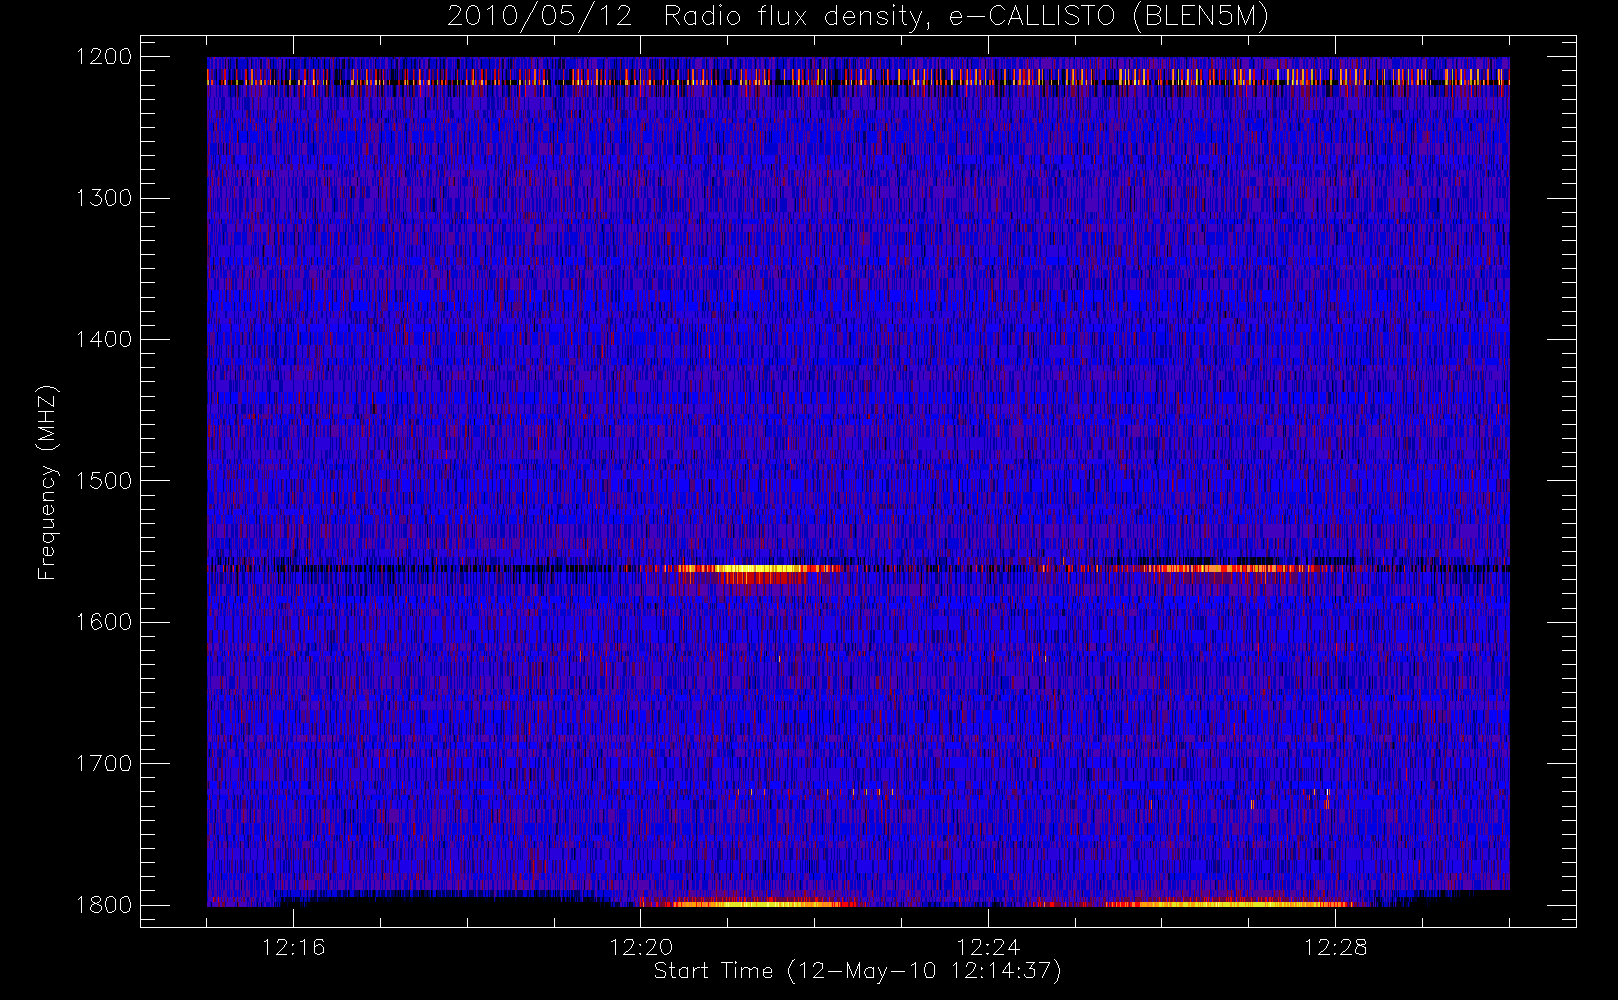
Task: Click the plot title 'Radio flux density, e-CALLISTO (BLEN5M)'
Action: point(966,17)
